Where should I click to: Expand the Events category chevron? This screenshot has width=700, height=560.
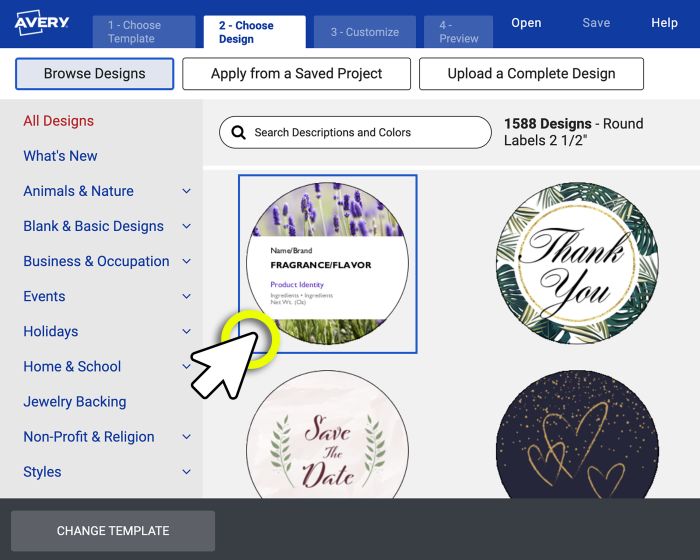[x=186, y=296]
